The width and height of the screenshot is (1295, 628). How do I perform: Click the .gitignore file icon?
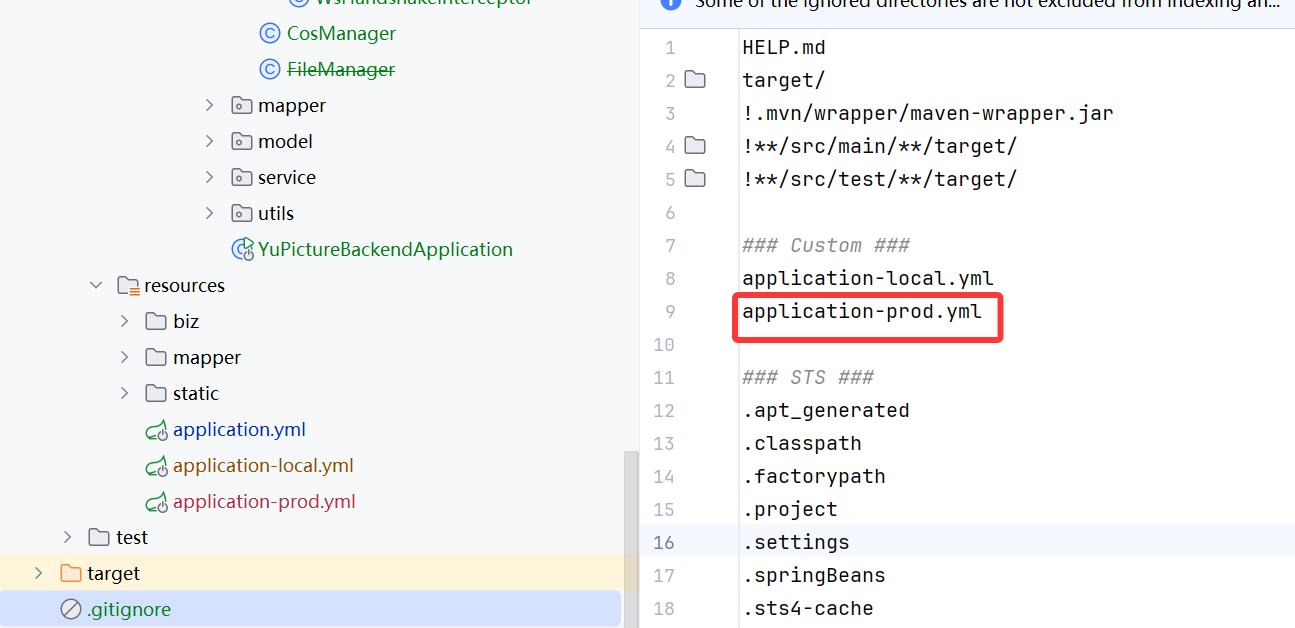(x=70, y=609)
